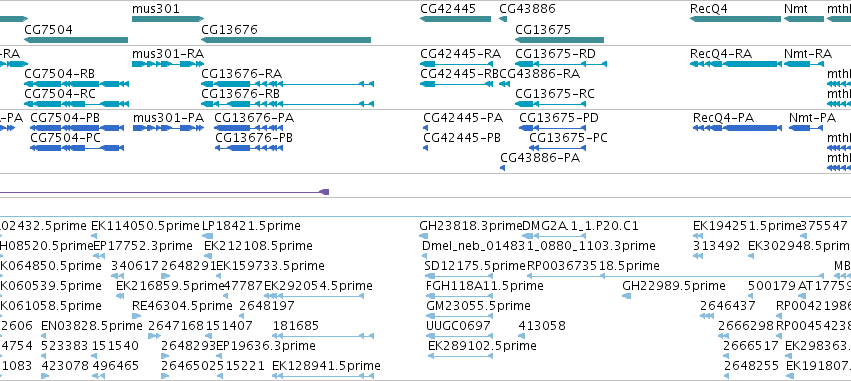
Task: Select transcript CG13676-RA glyph
Action: [x=287, y=84]
